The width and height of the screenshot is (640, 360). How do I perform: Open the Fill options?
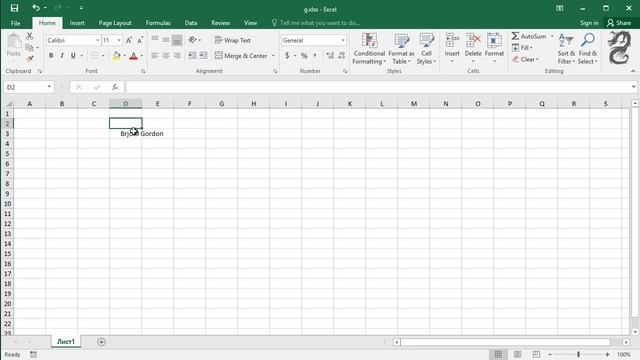tap(522, 48)
